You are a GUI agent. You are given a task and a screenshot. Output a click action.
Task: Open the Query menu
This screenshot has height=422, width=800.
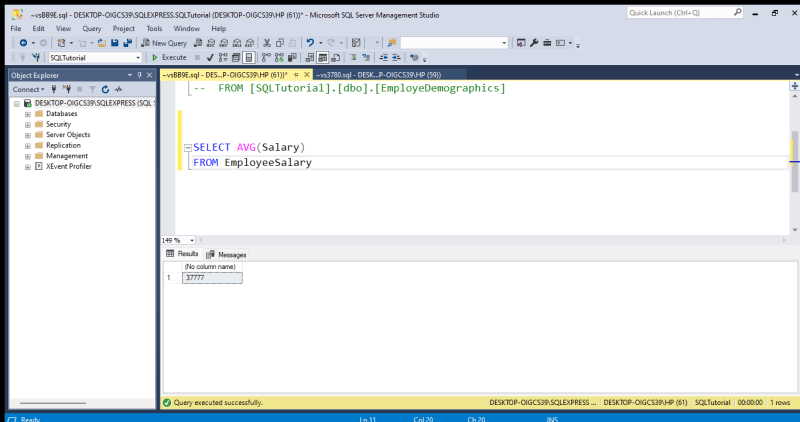click(x=92, y=29)
